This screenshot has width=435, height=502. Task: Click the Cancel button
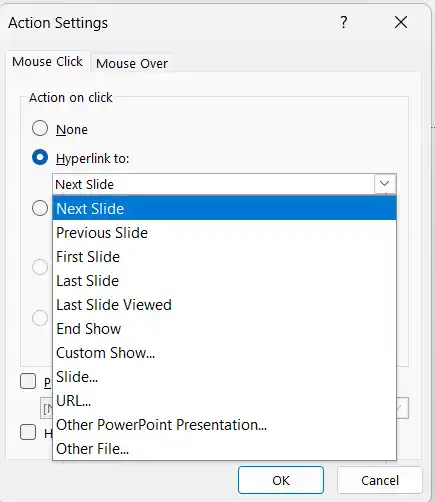(380, 480)
